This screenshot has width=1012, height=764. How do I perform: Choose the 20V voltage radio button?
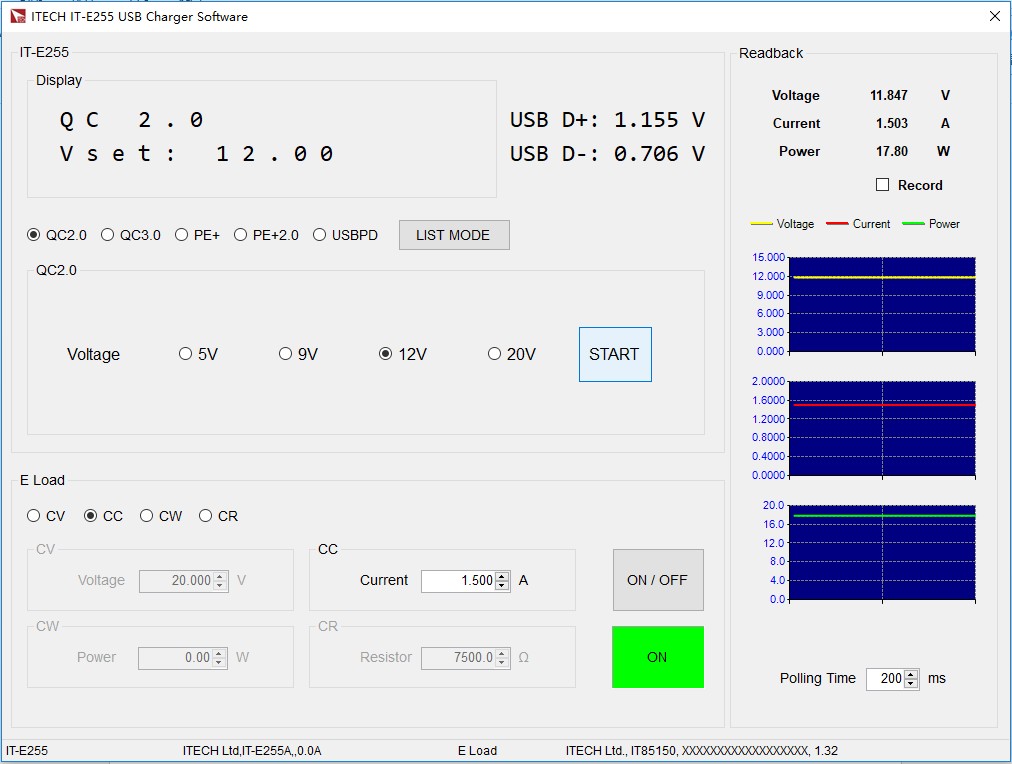[494, 354]
